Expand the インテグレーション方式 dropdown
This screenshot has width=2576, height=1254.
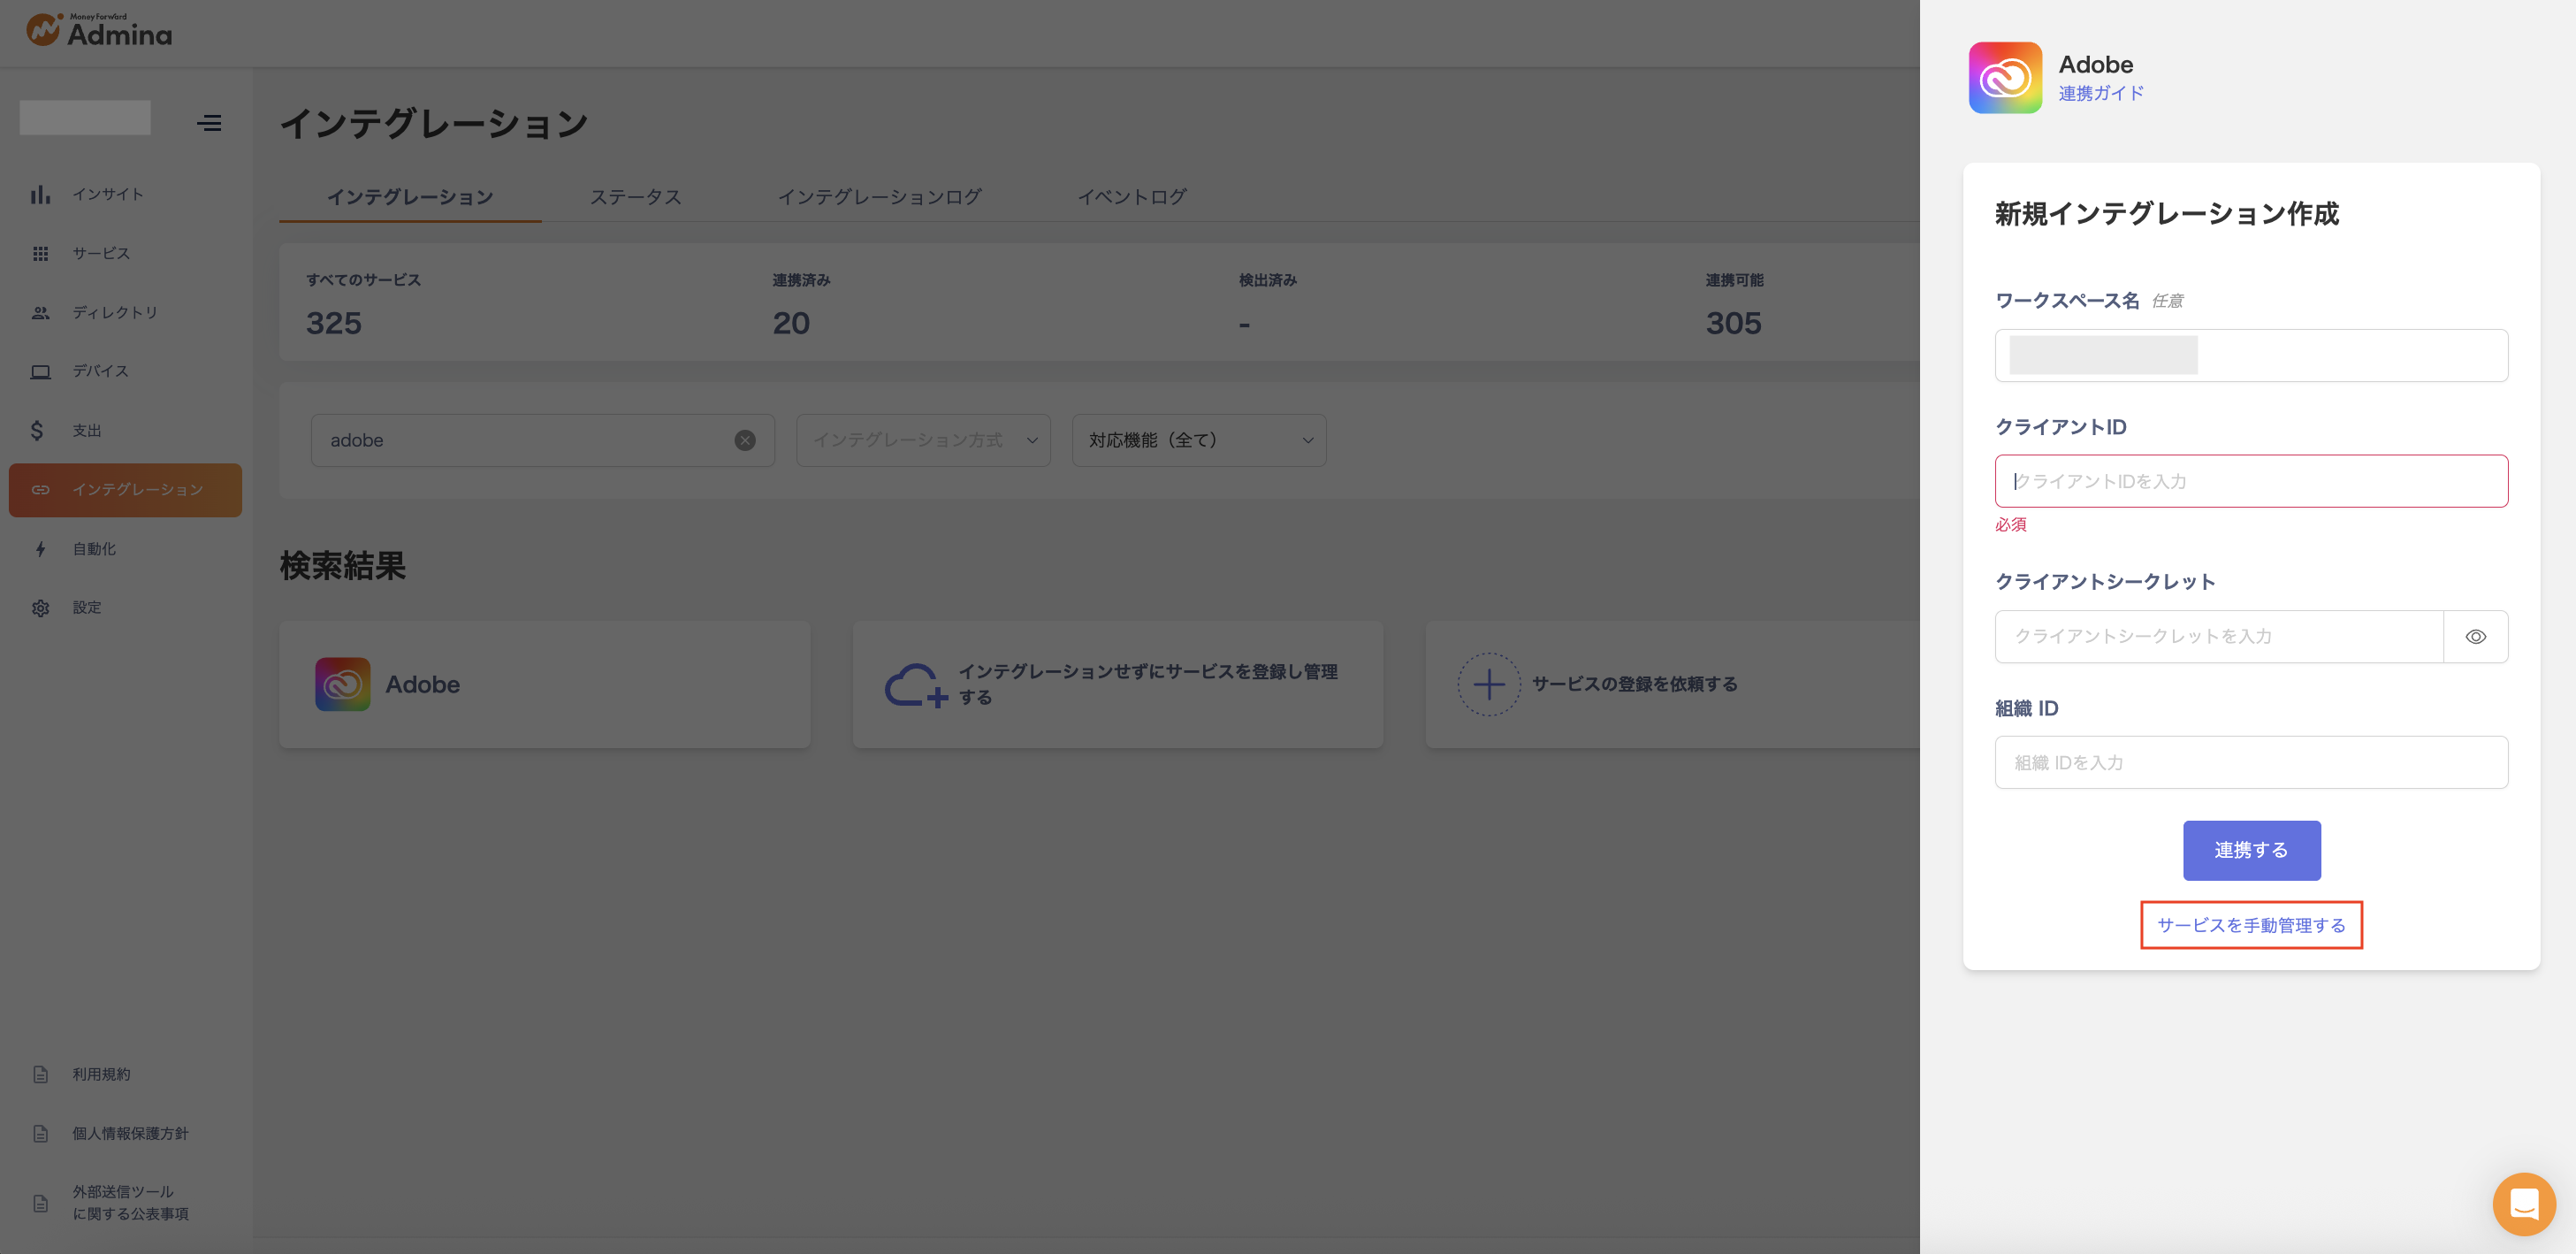923,440
